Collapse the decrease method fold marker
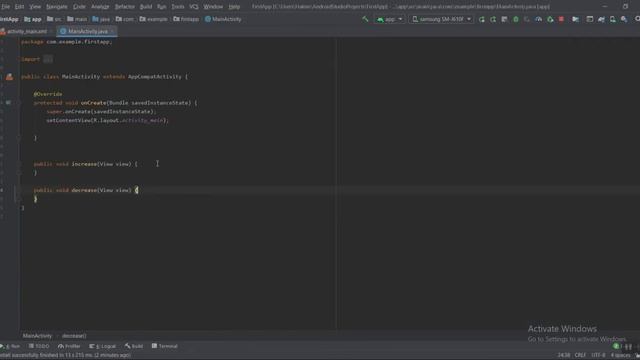Image resolution: width=640 pixels, height=360 pixels. 18,190
